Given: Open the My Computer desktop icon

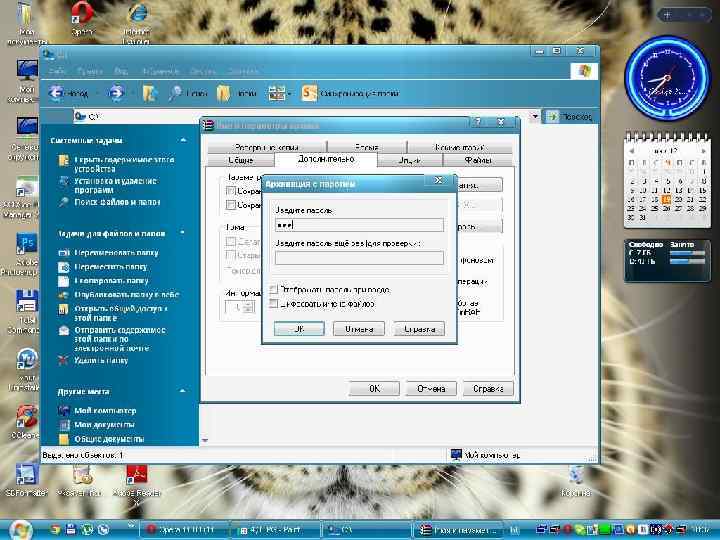Looking at the screenshot, I should [x=25, y=79].
